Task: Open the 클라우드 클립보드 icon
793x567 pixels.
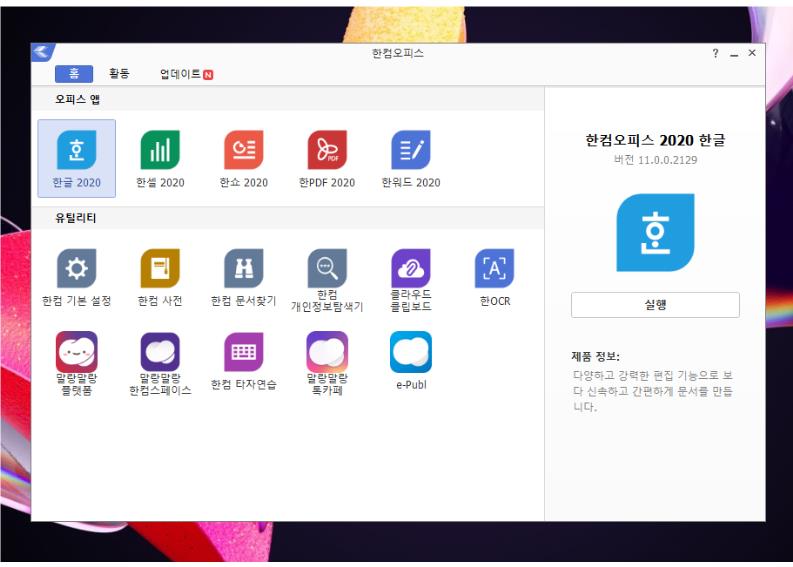Action: 411,268
